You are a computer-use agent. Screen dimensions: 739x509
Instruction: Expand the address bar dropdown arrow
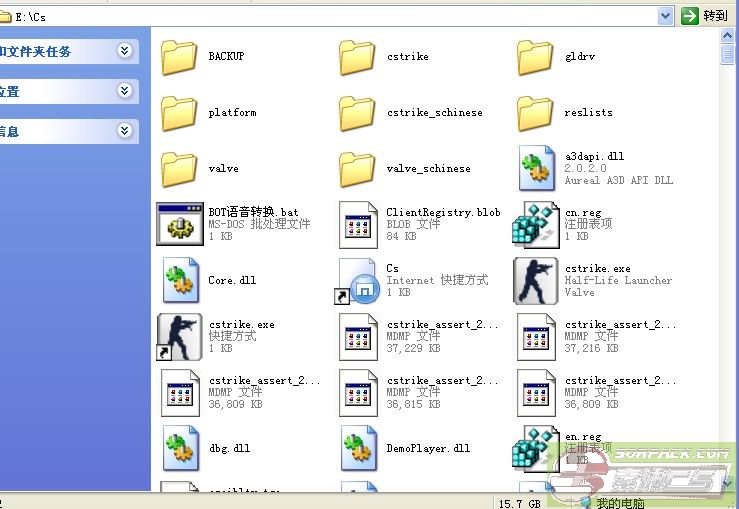tap(666, 16)
